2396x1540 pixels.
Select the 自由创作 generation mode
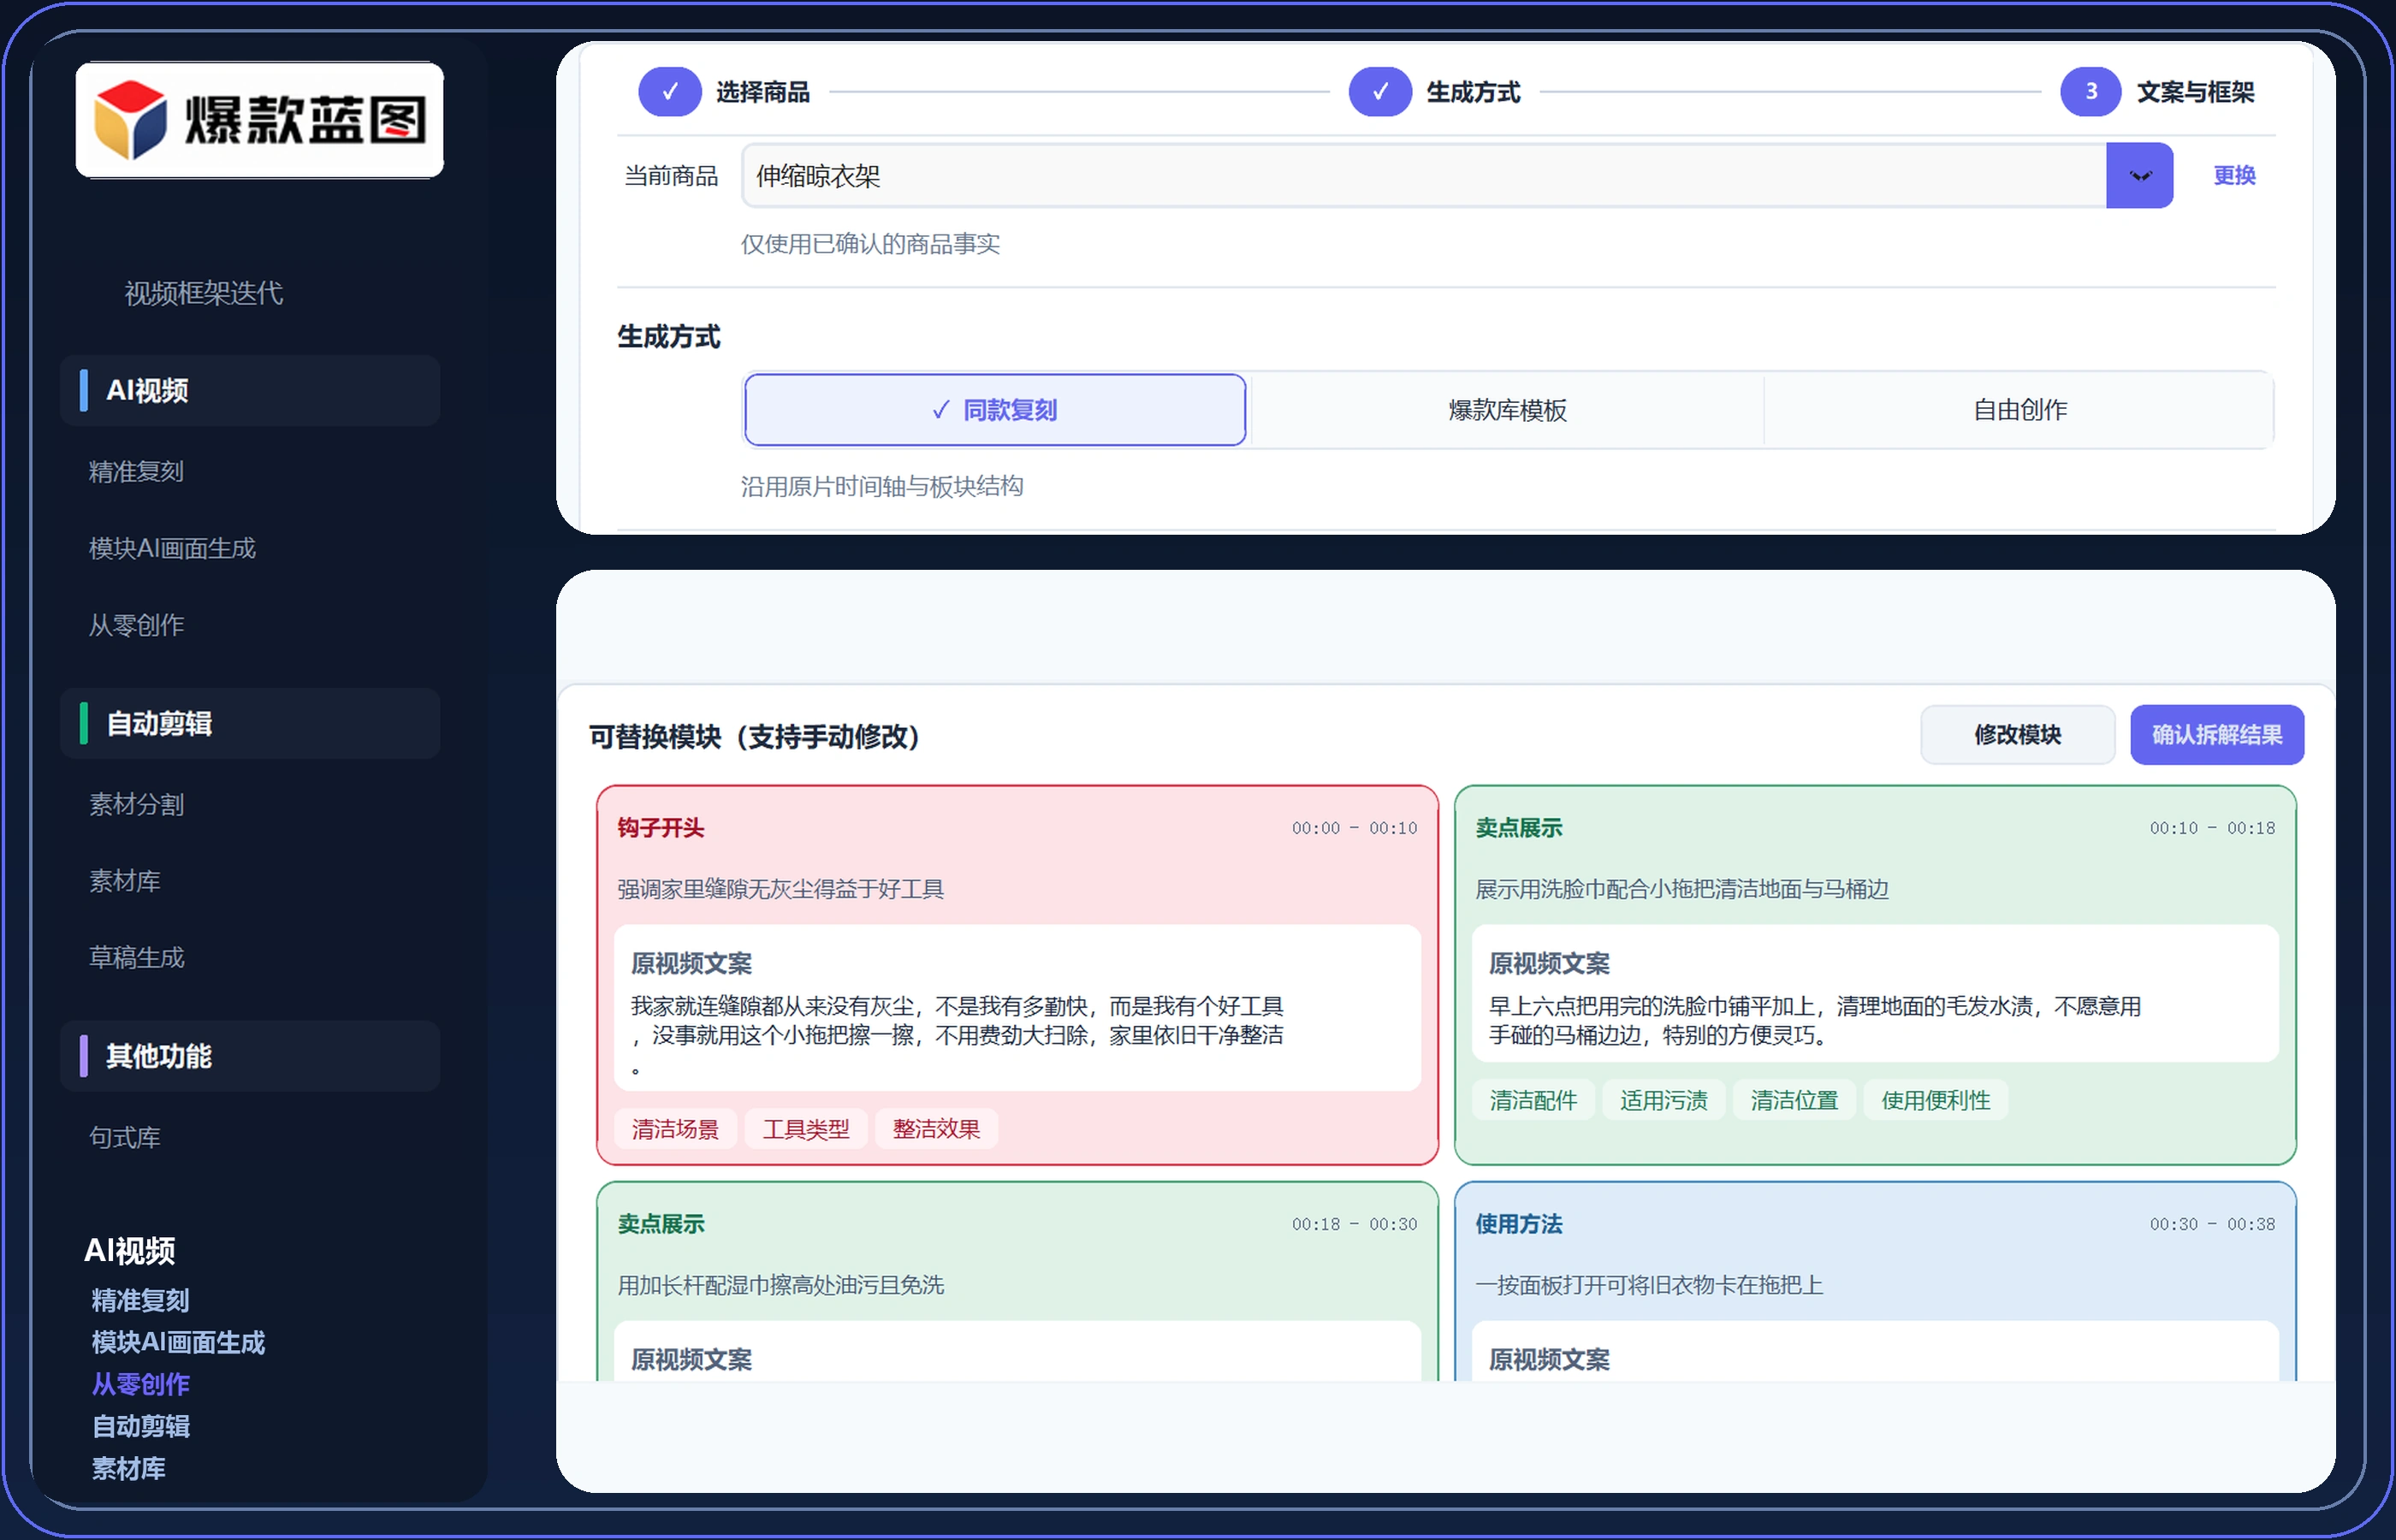pos(2019,410)
